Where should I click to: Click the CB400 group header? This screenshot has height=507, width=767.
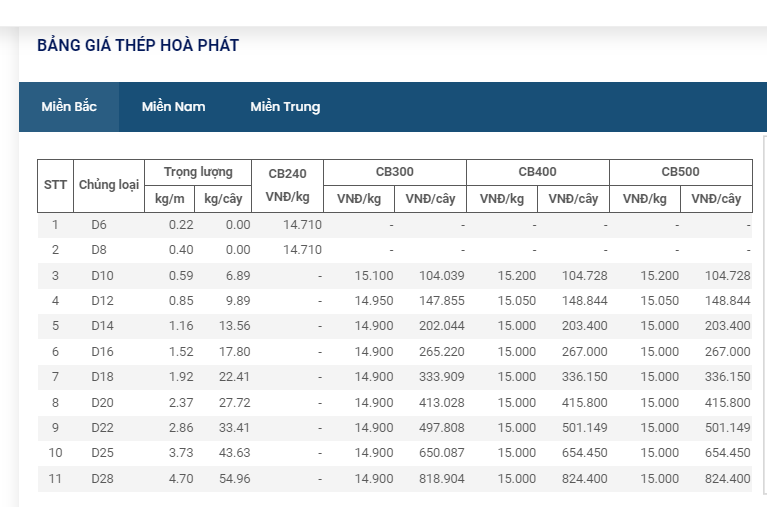537,172
